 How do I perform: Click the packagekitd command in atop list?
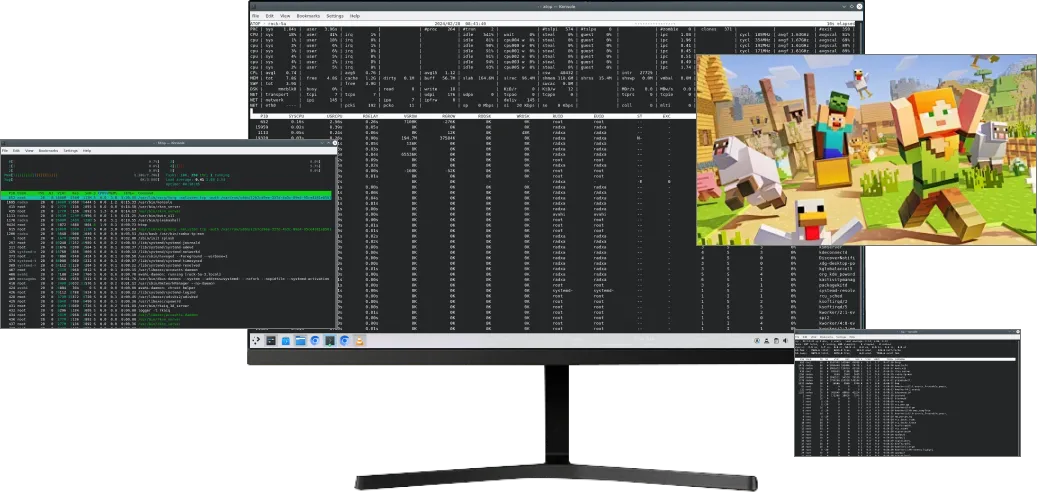(833, 285)
